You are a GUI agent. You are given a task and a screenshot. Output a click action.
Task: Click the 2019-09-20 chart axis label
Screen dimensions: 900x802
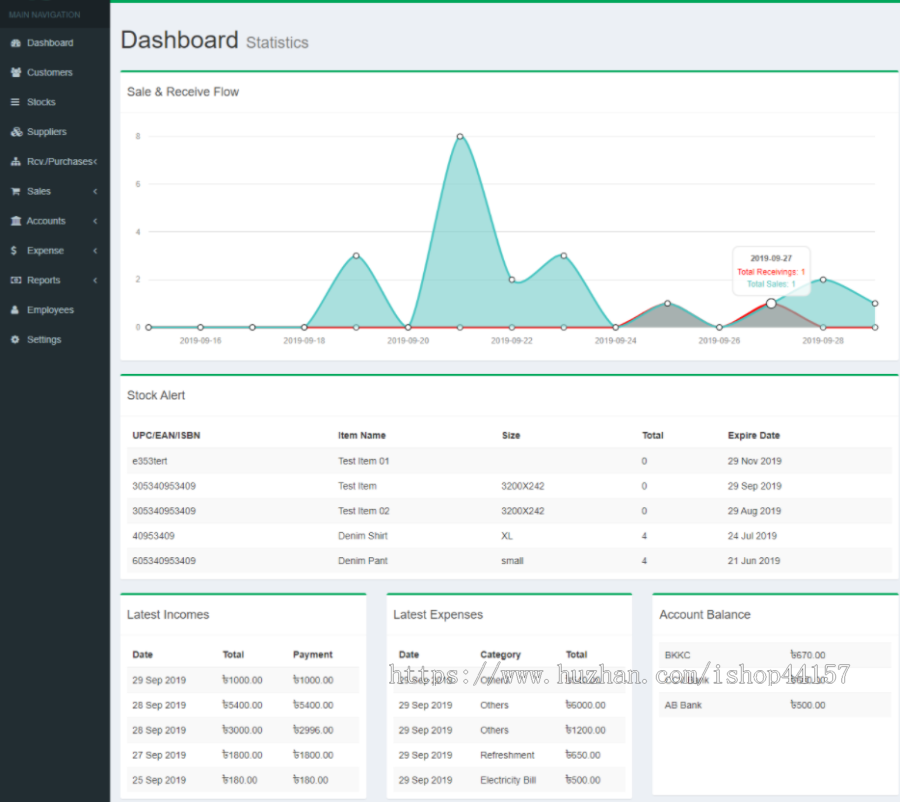click(408, 340)
